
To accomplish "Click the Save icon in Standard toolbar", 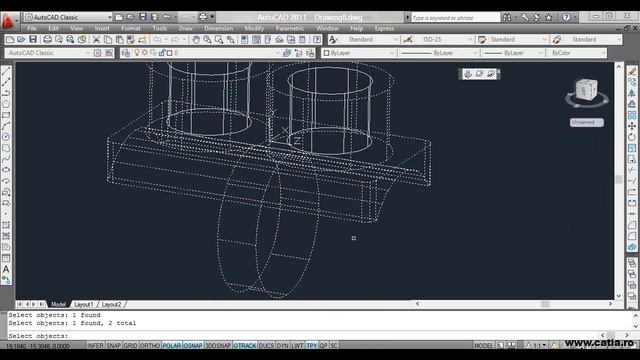I will pos(33,40).
